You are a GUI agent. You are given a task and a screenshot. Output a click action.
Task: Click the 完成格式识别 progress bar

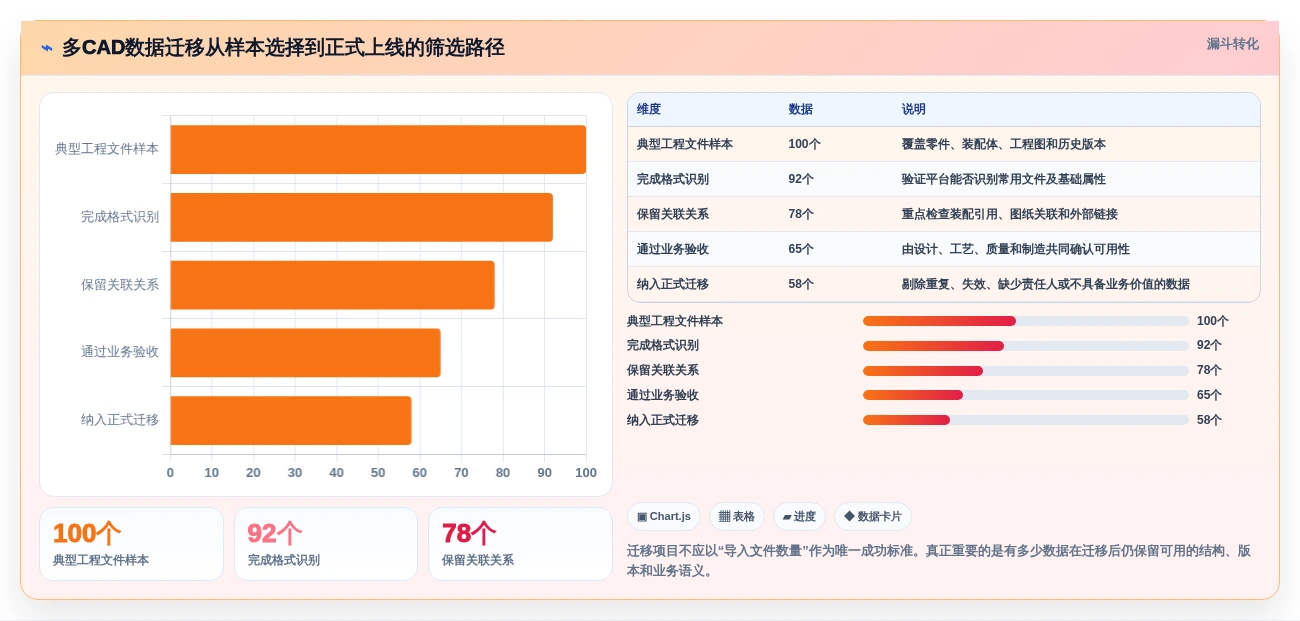(x=1026, y=346)
